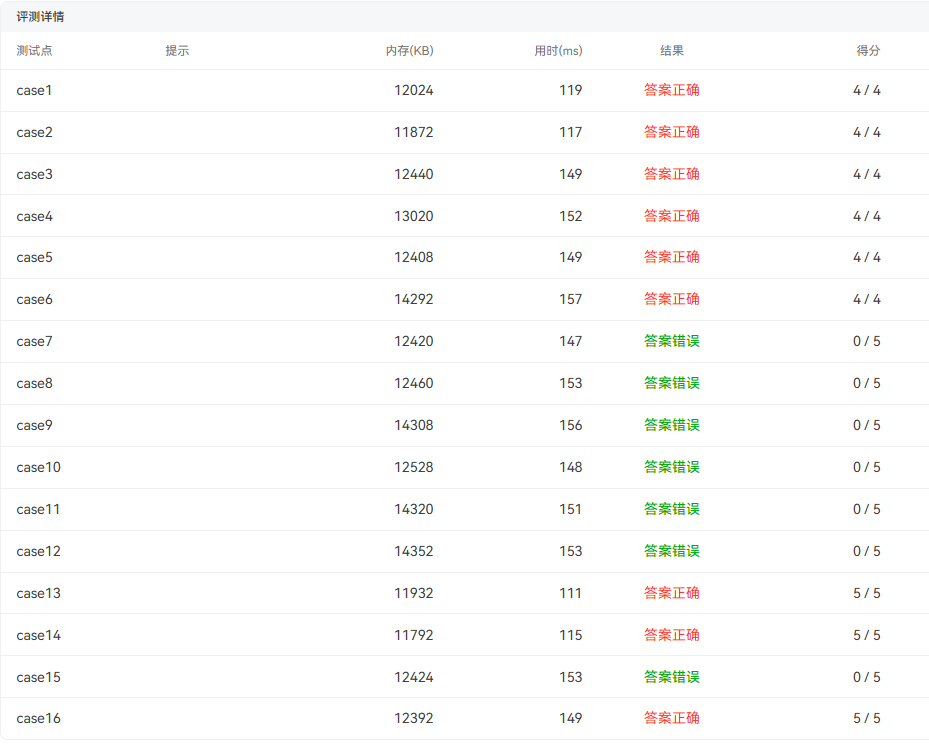Click memory value 12420

(x=414, y=341)
